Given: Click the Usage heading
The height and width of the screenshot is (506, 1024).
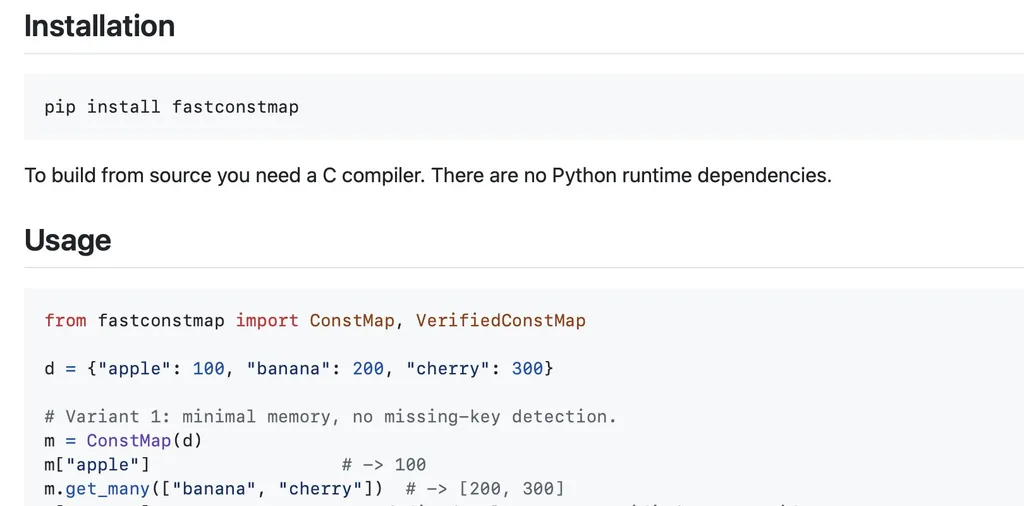Looking at the screenshot, I should coord(68,240).
